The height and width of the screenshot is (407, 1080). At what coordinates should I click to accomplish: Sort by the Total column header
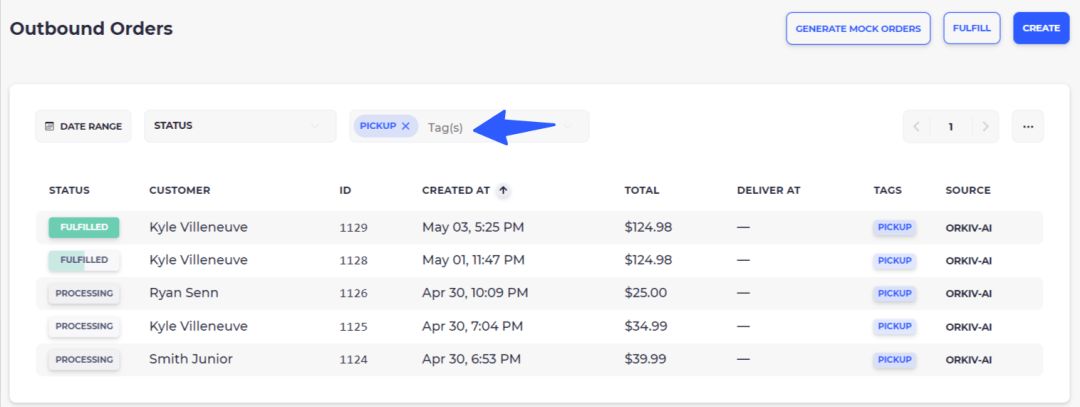[642, 191]
